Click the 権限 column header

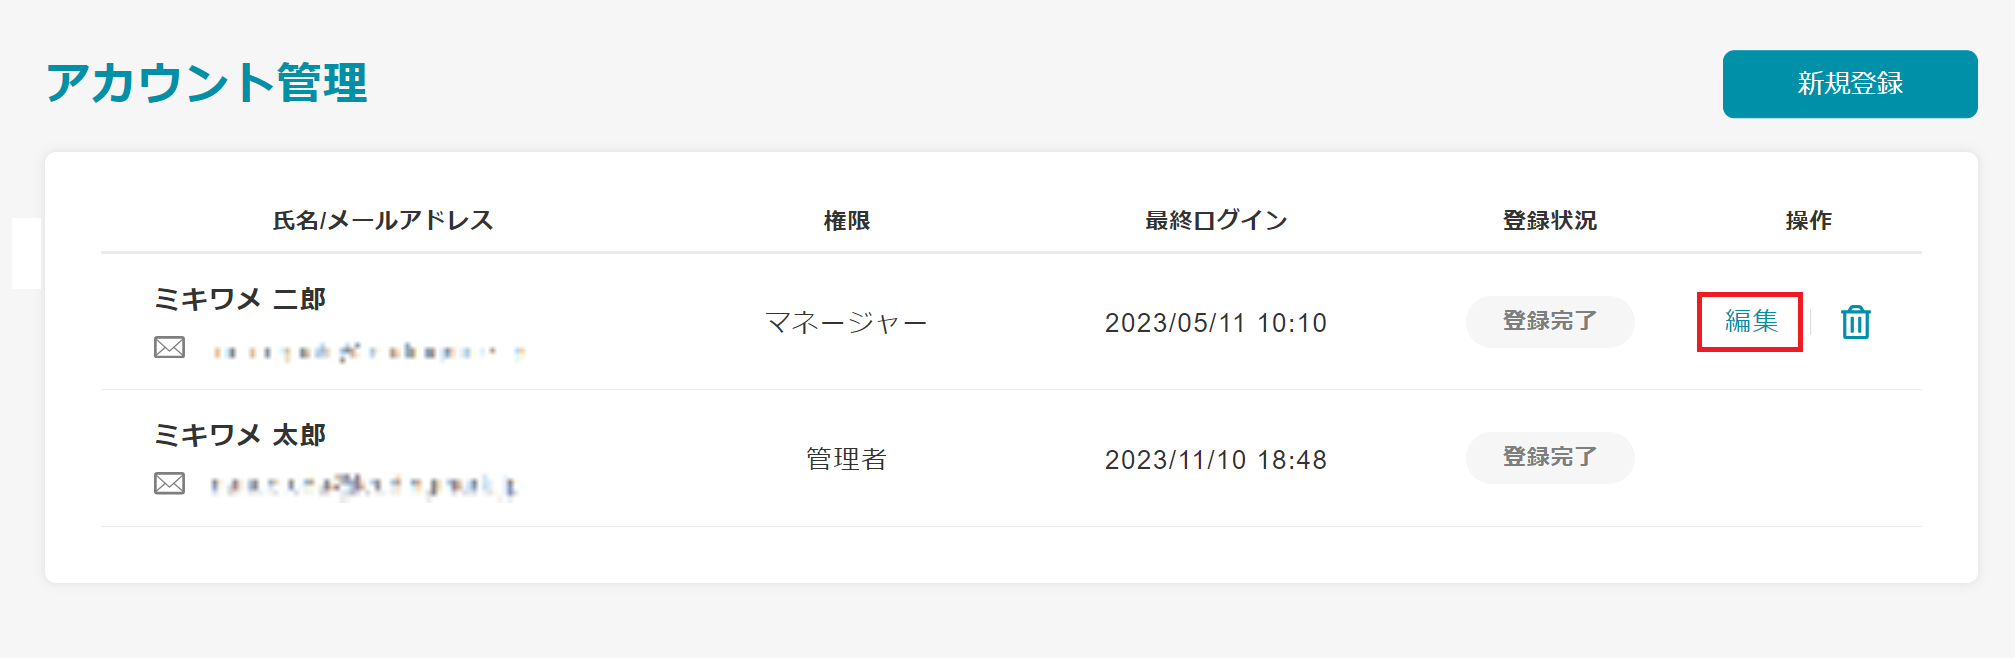tap(846, 220)
